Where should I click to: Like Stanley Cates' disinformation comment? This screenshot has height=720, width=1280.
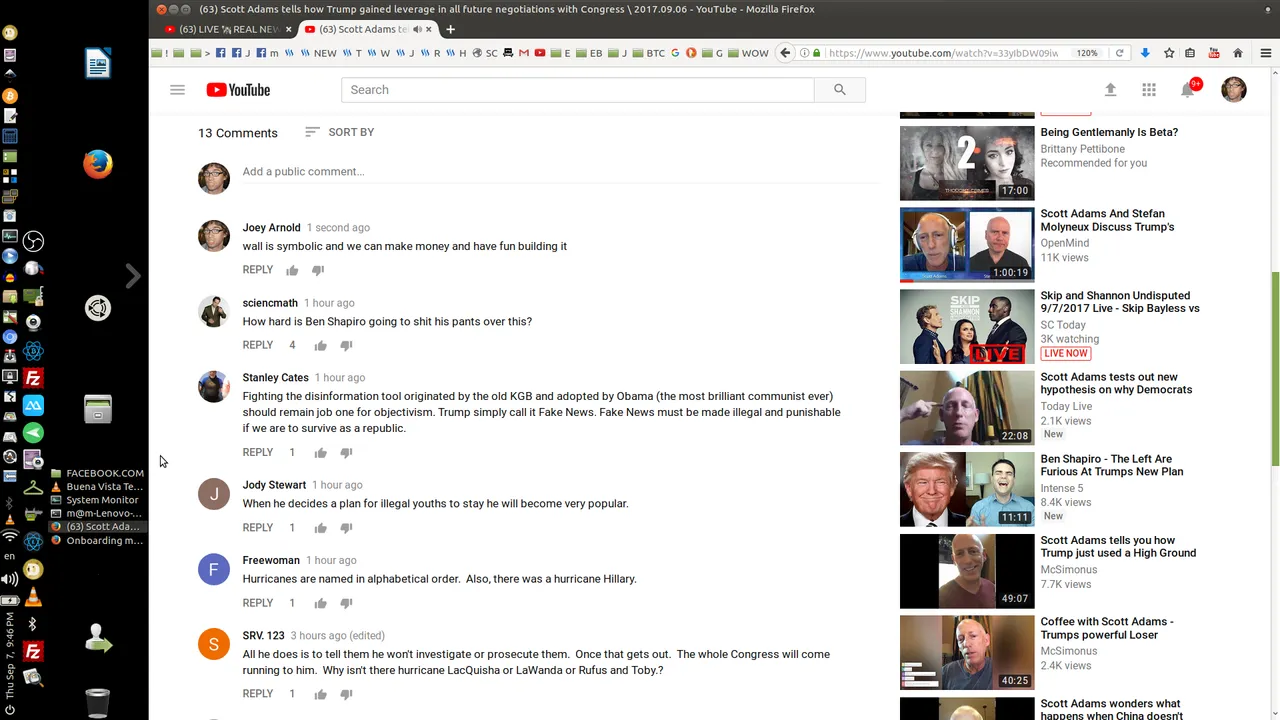pos(320,453)
